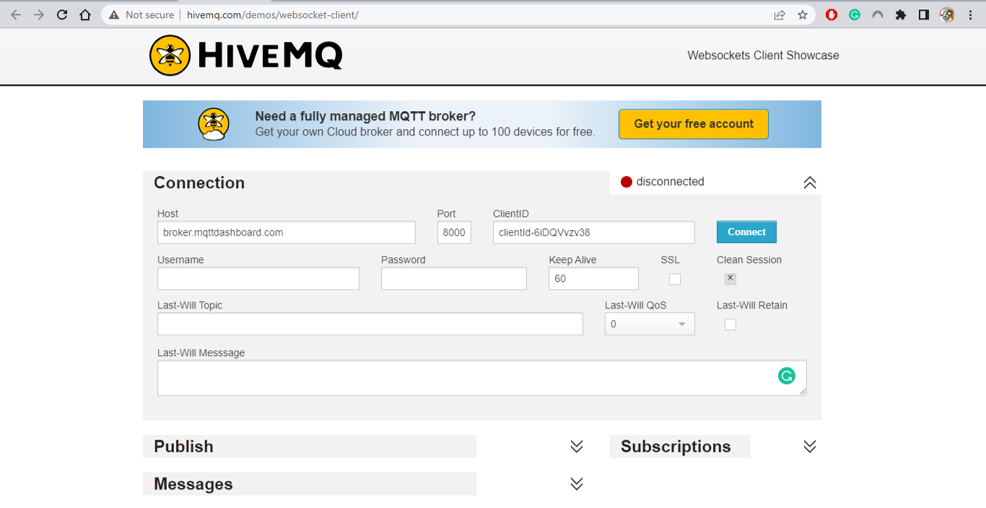Image resolution: width=986 pixels, height=508 pixels.
Task: Click the bee mascot in cloud banner
Action: (214, 124)
